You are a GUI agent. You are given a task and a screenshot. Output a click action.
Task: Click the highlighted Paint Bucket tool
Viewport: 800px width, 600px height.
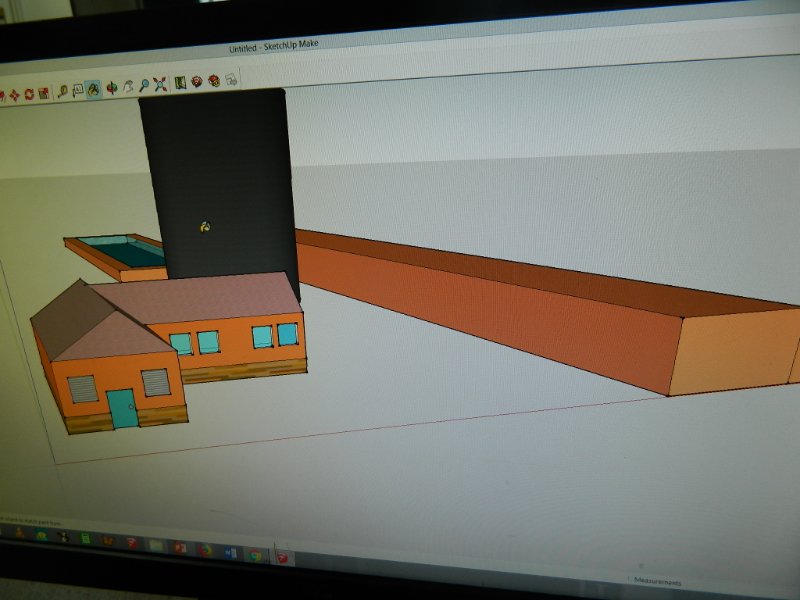click(93, 89)
